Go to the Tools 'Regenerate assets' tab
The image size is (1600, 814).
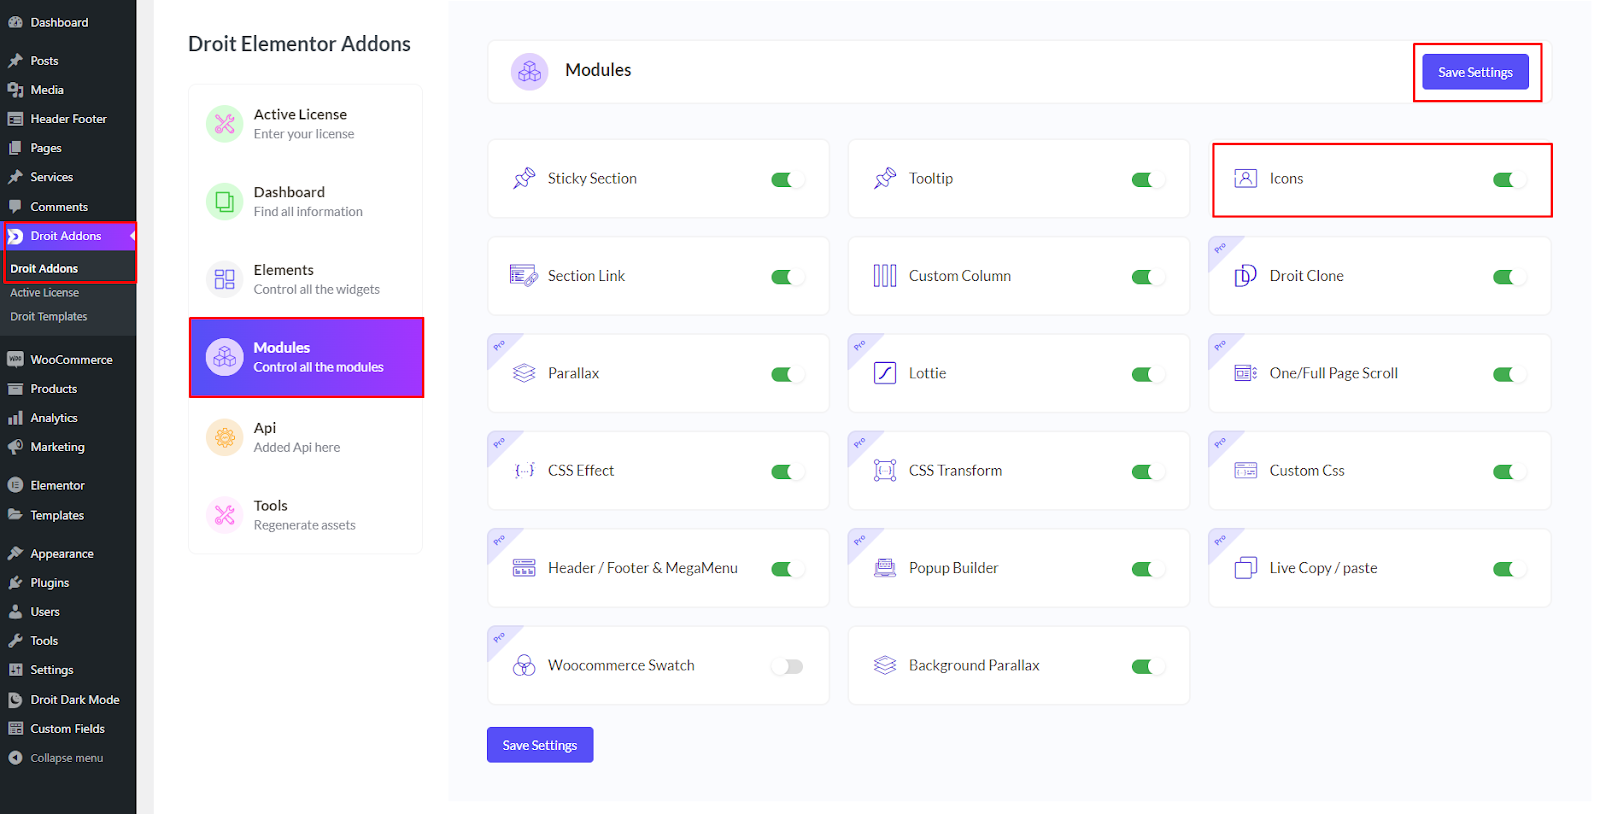pyautogui.click(x=305, y=515)
